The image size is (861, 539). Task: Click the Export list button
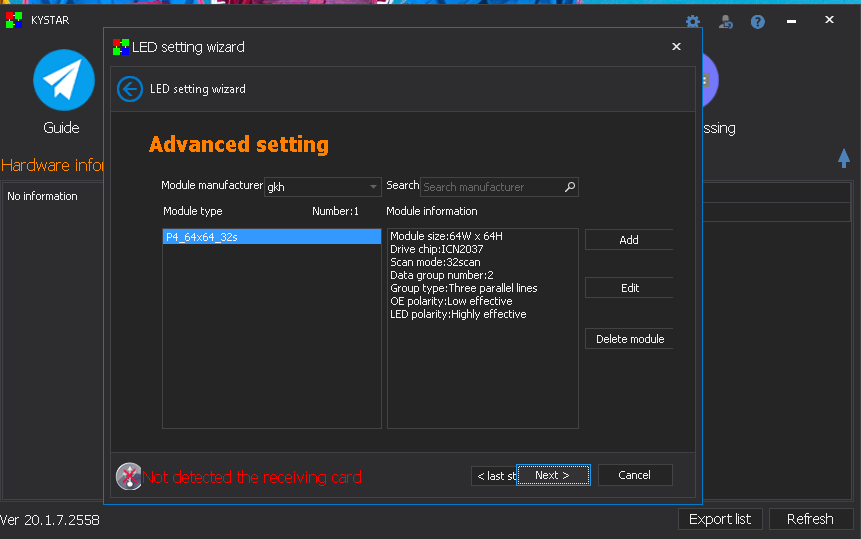point(720,519)
